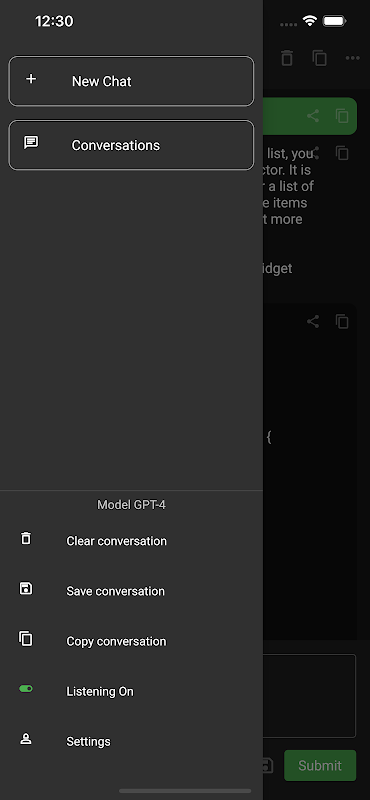Viewport: 370px width, 800px height.
Task: Click the plus icon beside New Chat
Action: coord(31,79)
